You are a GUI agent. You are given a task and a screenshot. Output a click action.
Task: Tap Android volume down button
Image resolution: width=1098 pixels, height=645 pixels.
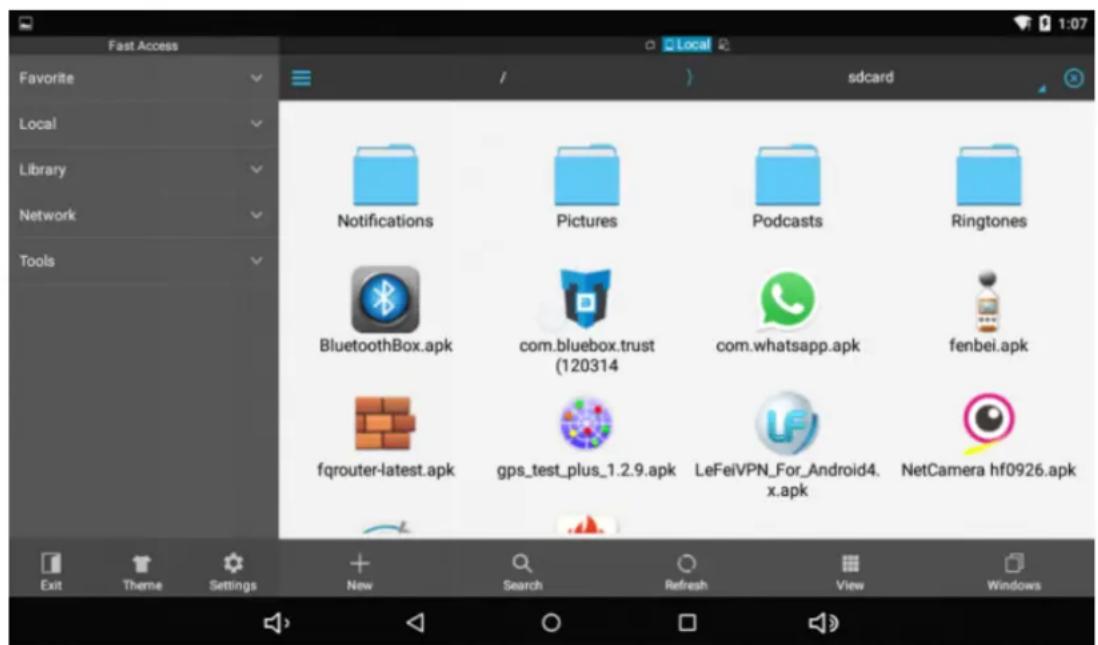point(277,622)
